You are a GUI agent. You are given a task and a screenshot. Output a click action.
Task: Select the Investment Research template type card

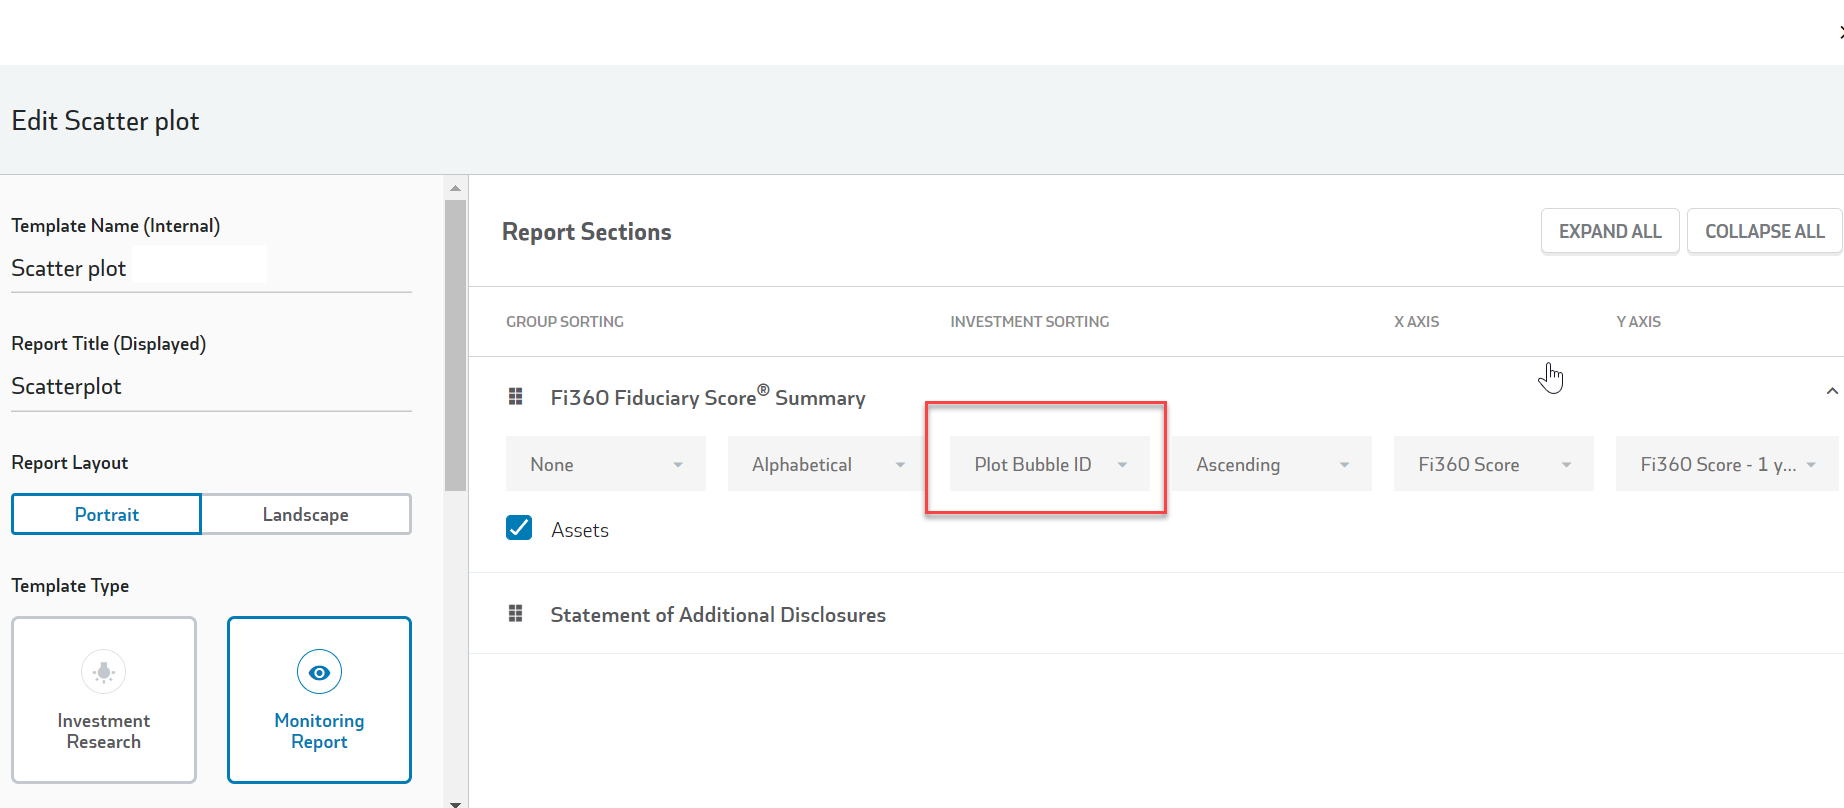tap(104, 700)
